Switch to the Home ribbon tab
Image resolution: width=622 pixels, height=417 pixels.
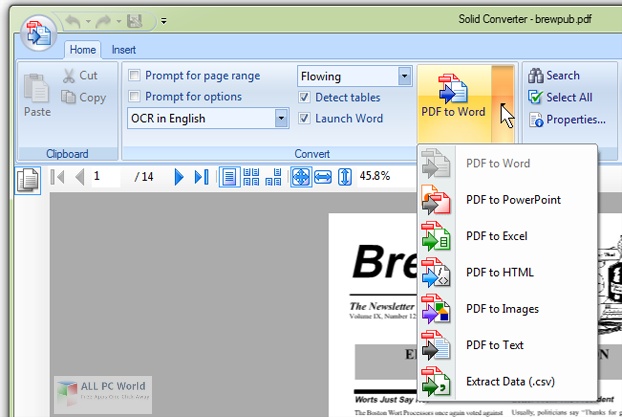[83, 50]
